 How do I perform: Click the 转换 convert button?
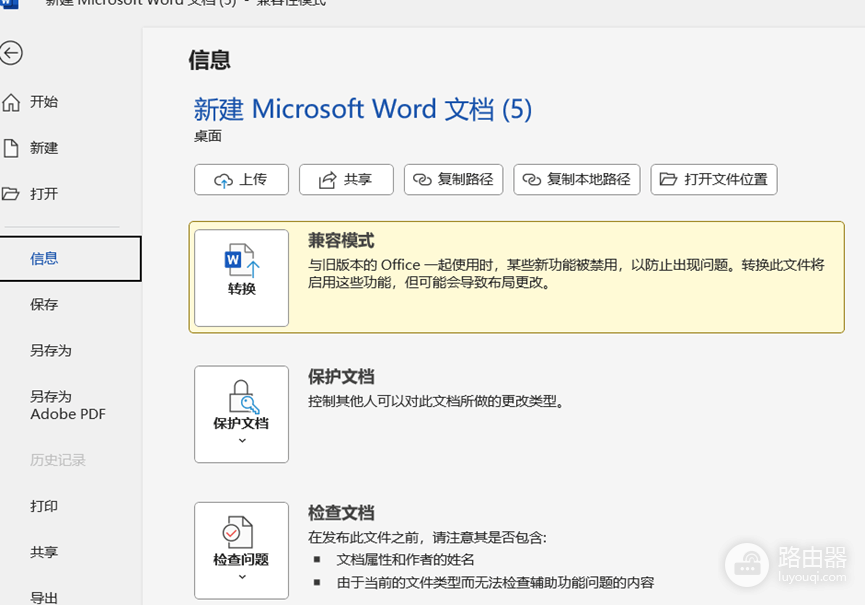pos(241,278)
